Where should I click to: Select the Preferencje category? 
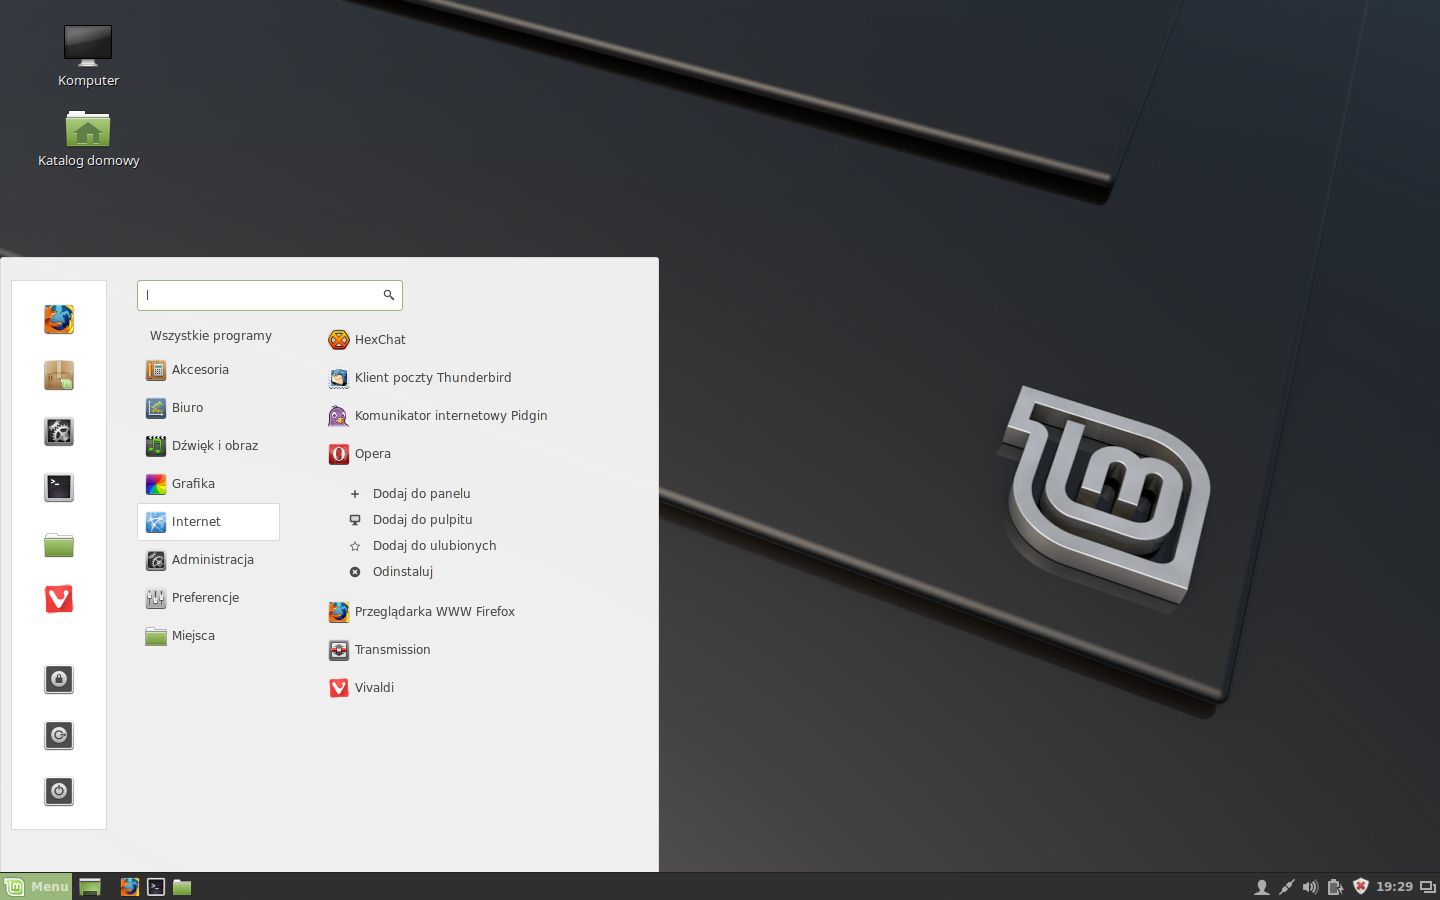208,598
